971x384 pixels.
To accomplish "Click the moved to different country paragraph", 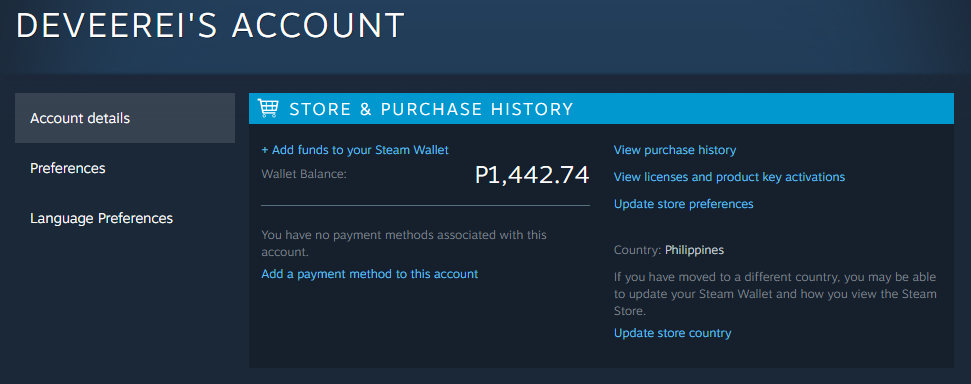I will (x=775, y=294).
